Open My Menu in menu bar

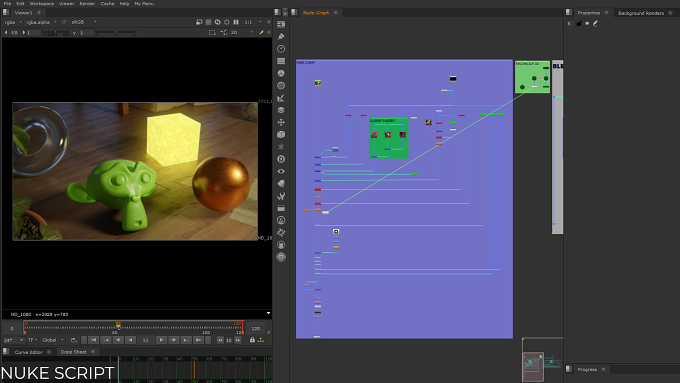(144, 3)
